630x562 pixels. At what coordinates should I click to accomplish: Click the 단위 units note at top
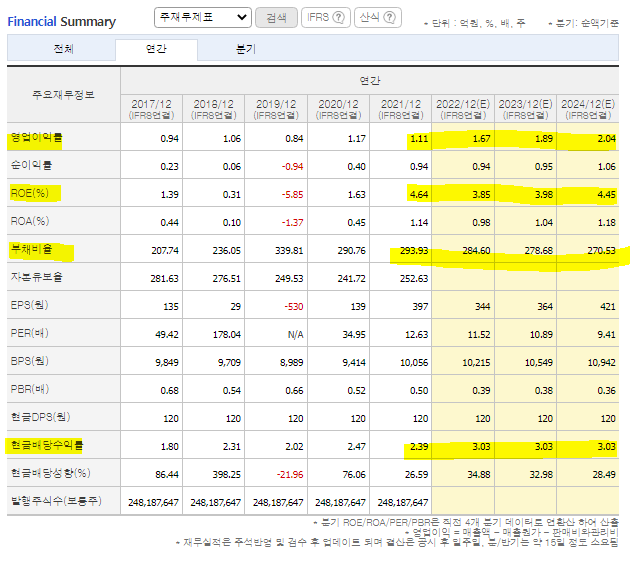[475, 23]
